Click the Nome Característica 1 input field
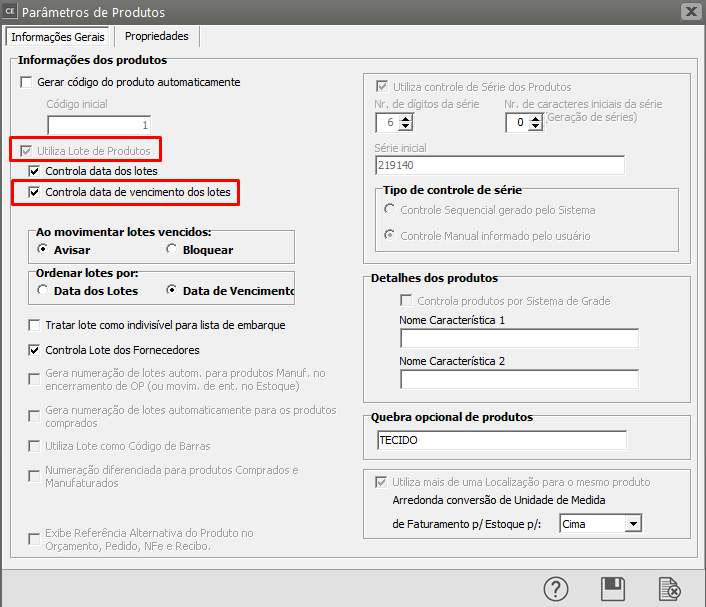Image resolution: width=706 pixels, height=607 pixels. pos(518,338)
